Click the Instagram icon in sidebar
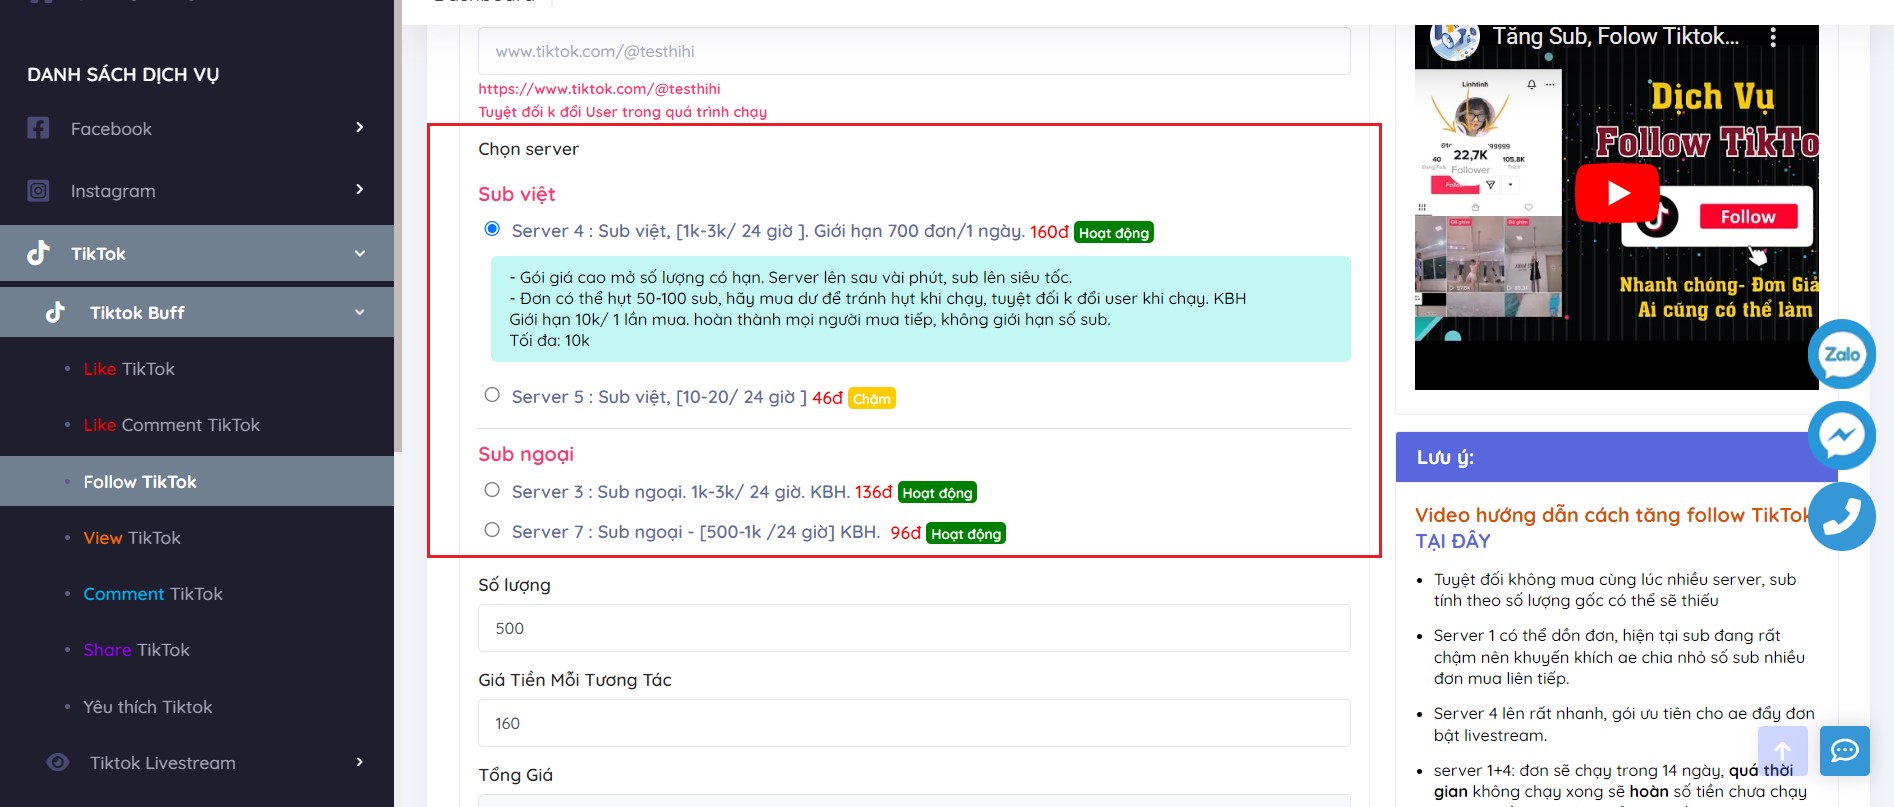Viewport: 1894px width, 807px height. (38, 190)
